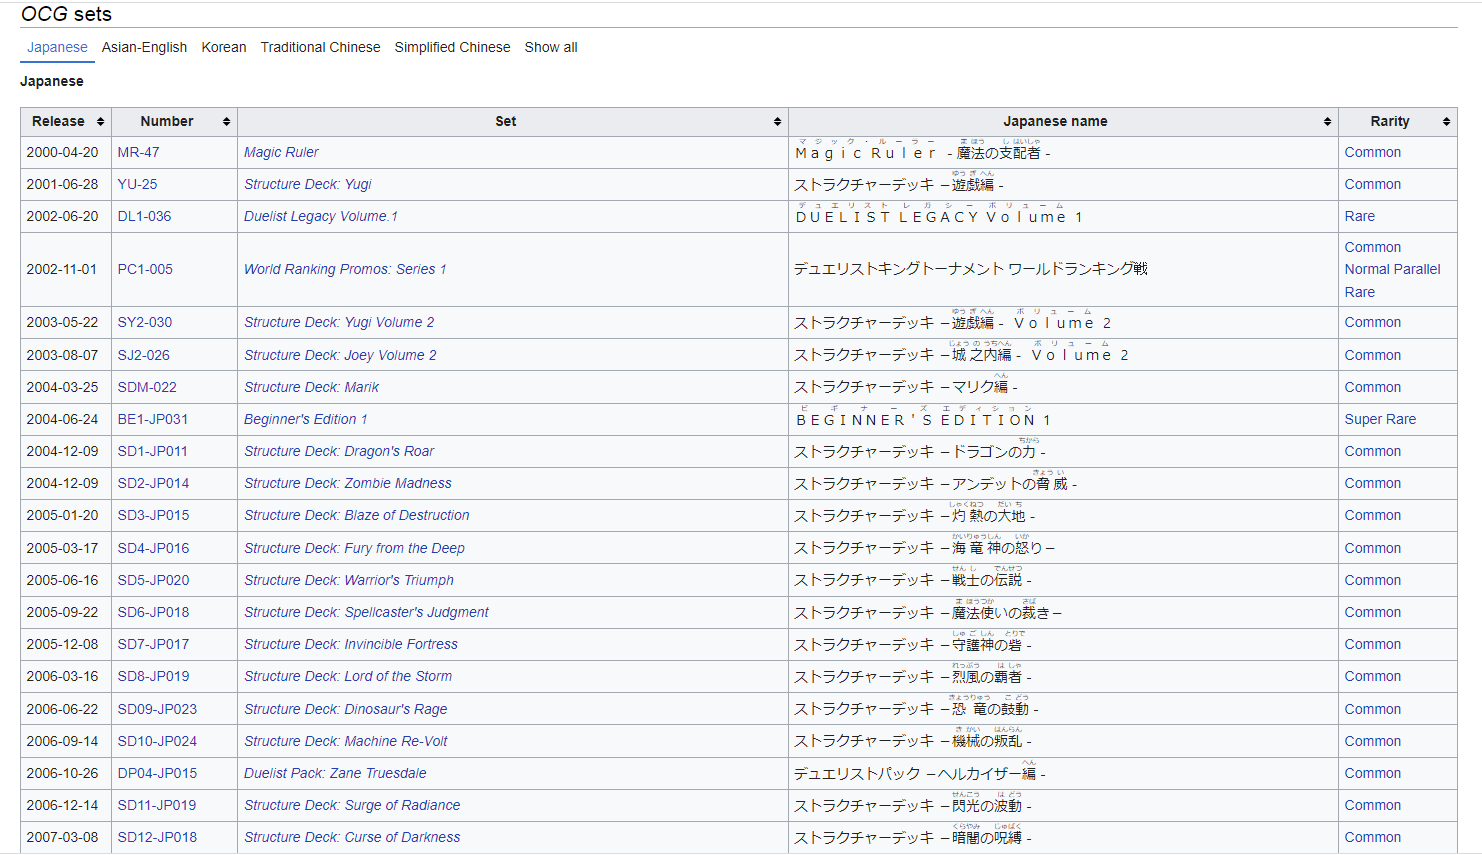Click card number SD5-JP020
Screen dimensions: 1482x855
154,580
